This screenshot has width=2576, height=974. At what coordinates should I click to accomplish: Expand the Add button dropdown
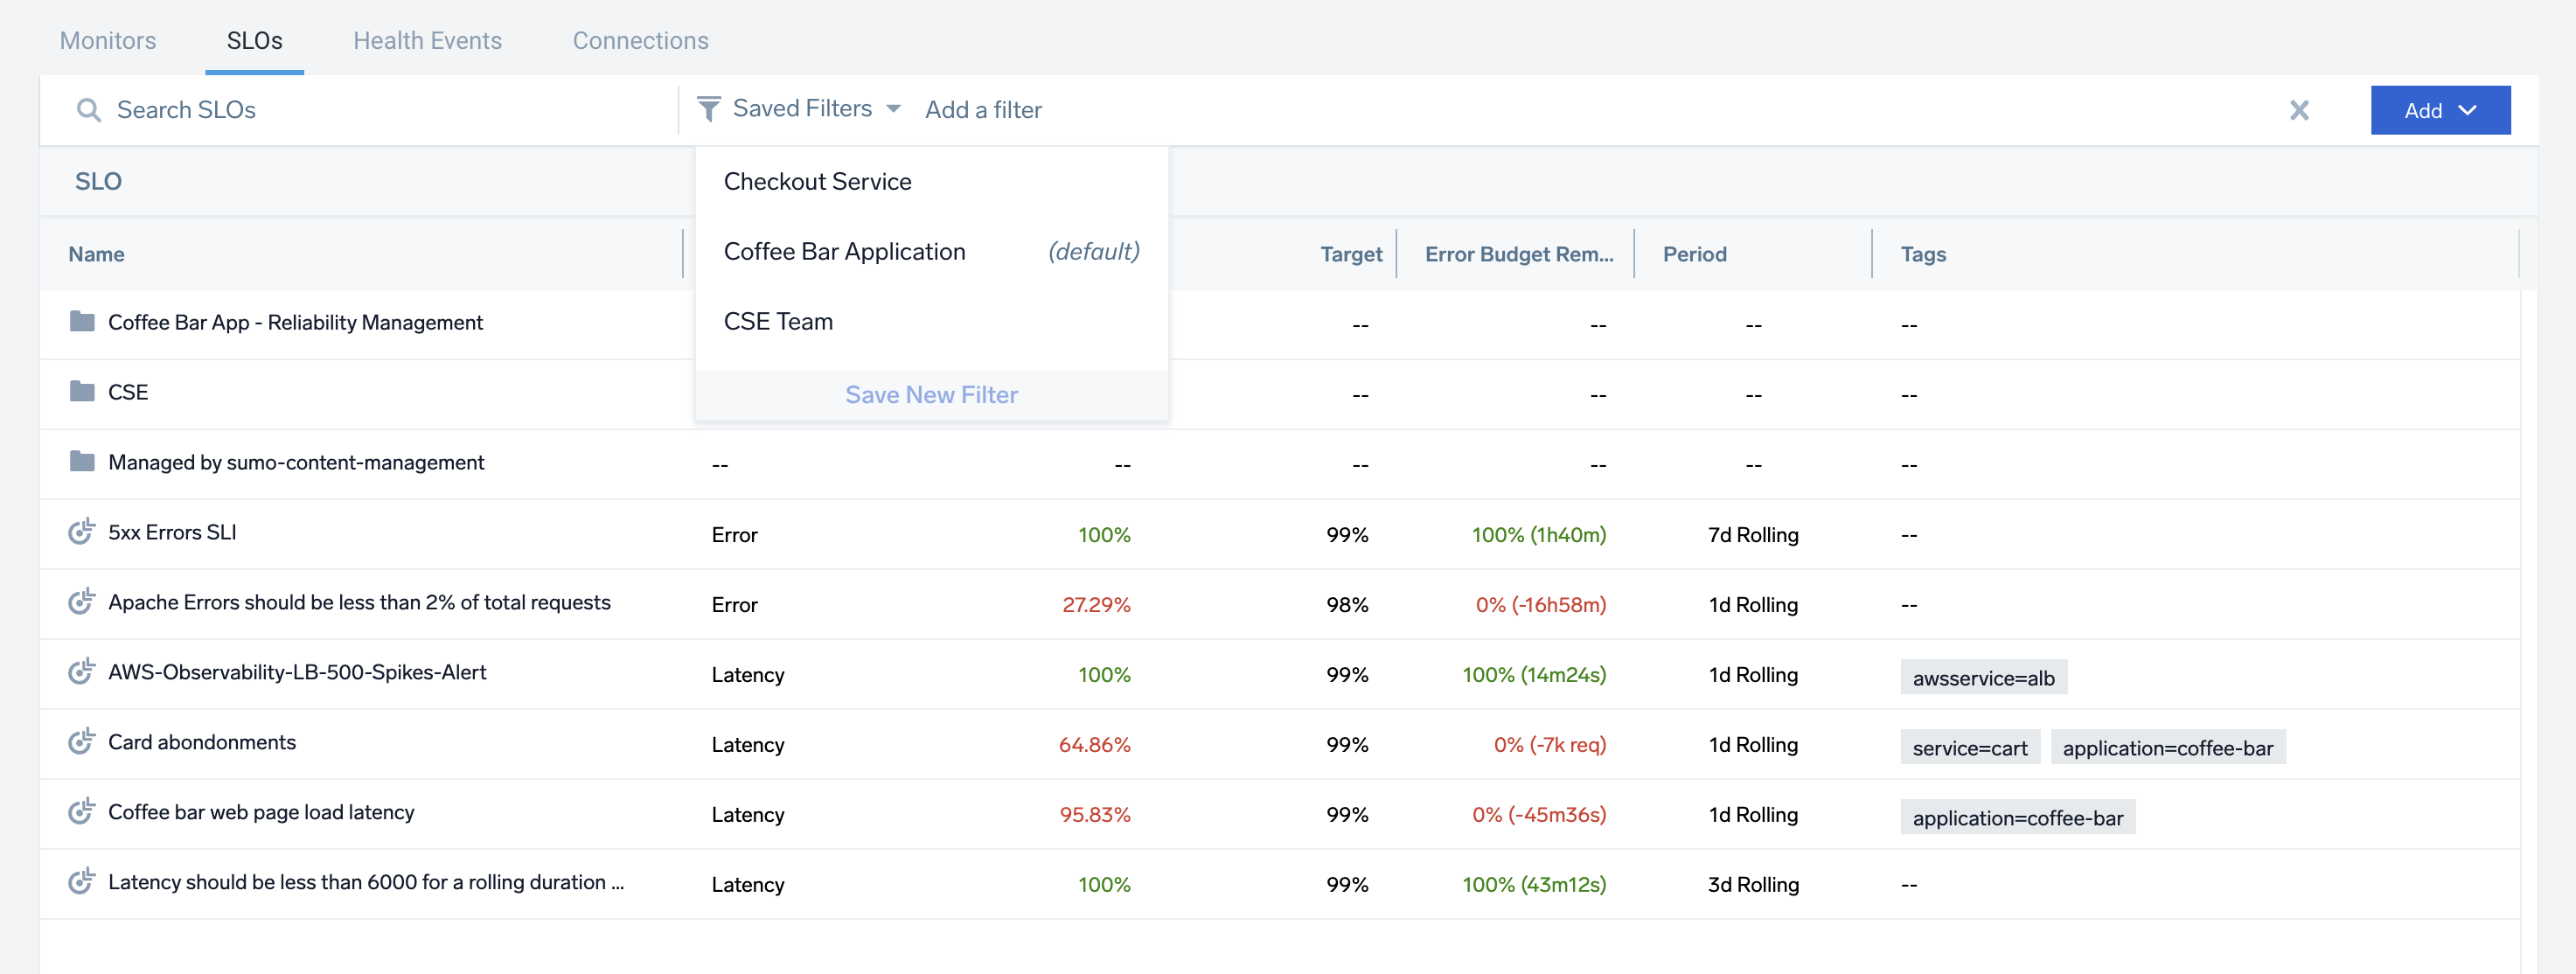2439,110
